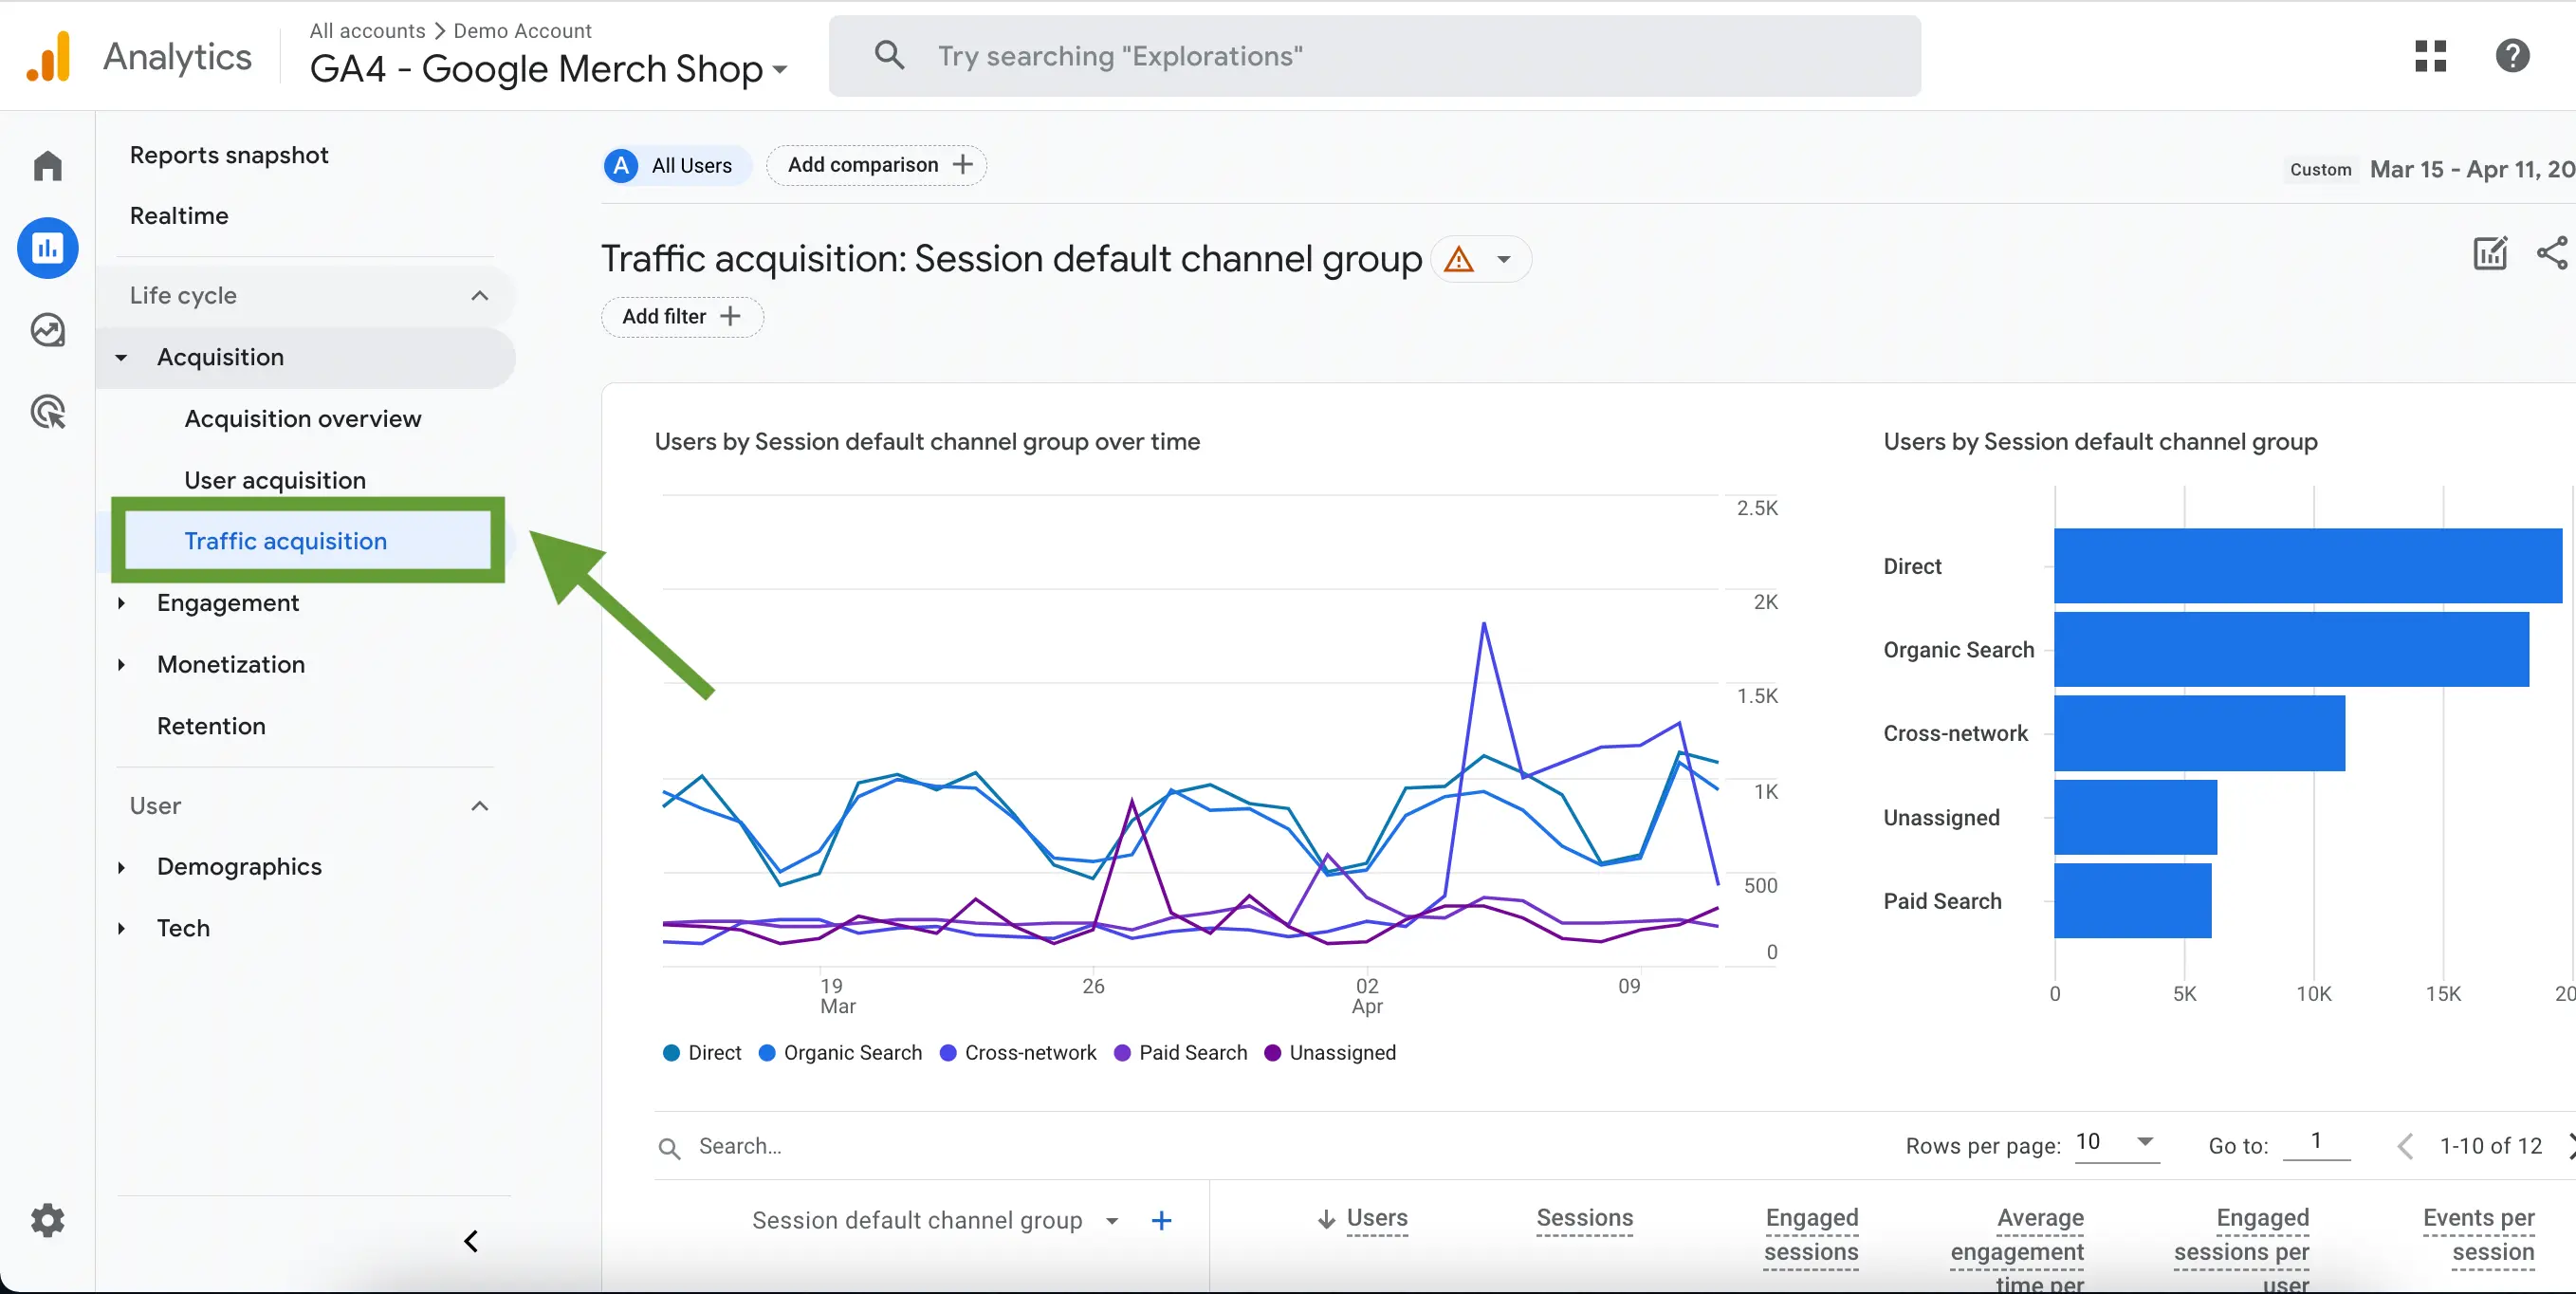Collapse the Life cycle section
2576x1294 pixels.
click(x=479, y=295)
